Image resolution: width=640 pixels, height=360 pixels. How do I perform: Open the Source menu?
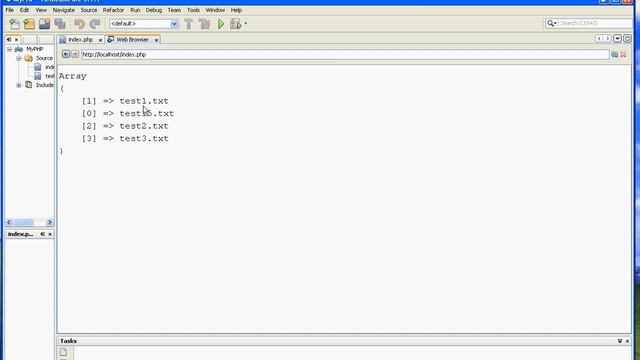coord(89,10)
